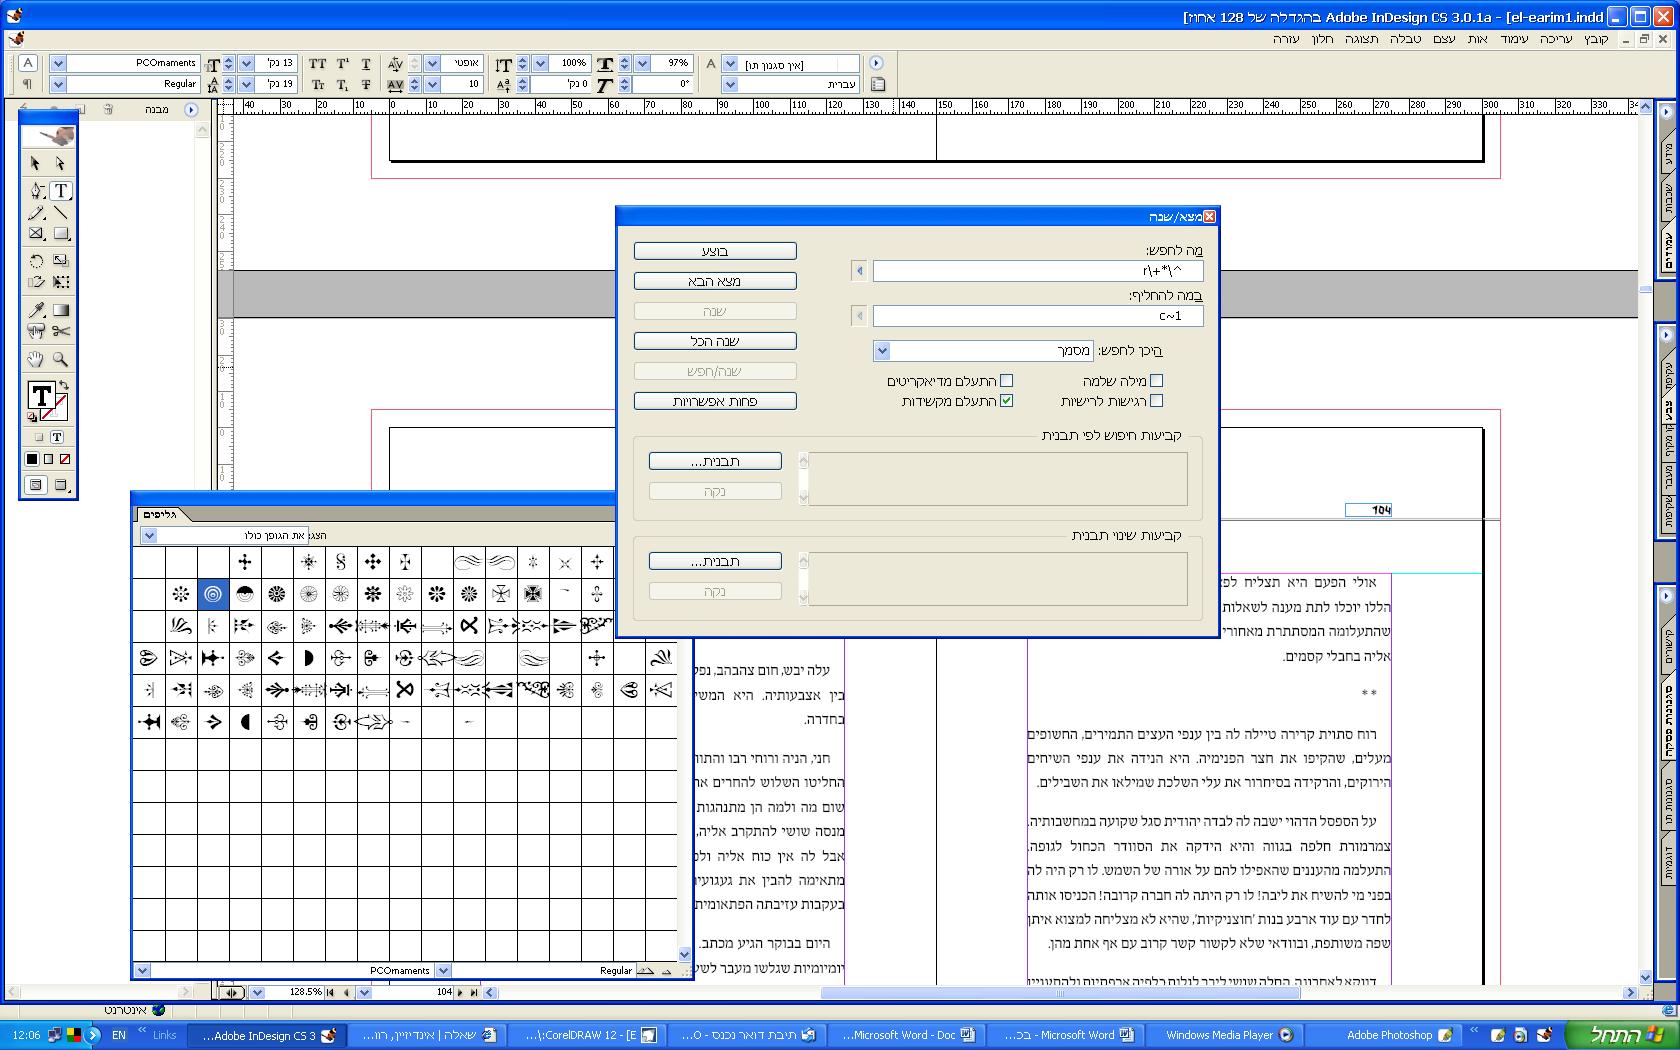Viewport: 1680px width, 1050px height.
Task: Enable the 'מילה שלמה' whole word checkbox
Action: (x=1156, y=380)
